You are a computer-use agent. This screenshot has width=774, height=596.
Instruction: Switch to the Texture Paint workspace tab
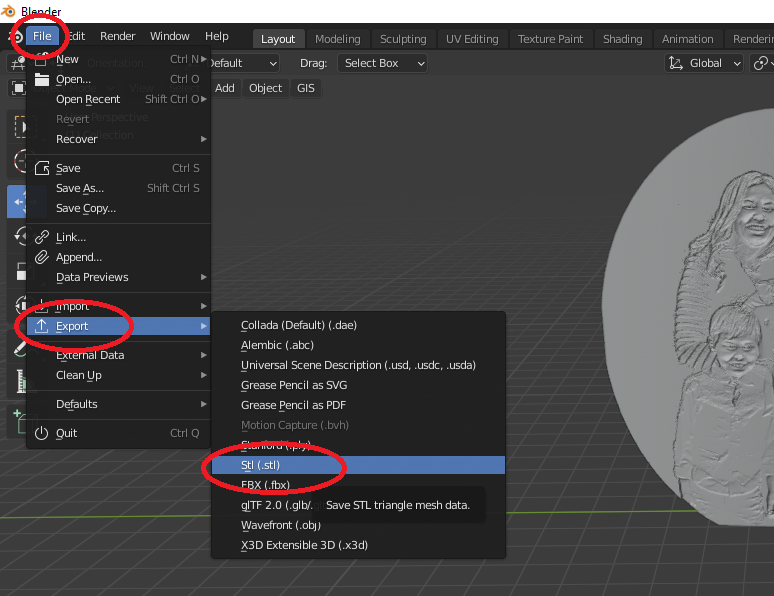coord(550,39)
